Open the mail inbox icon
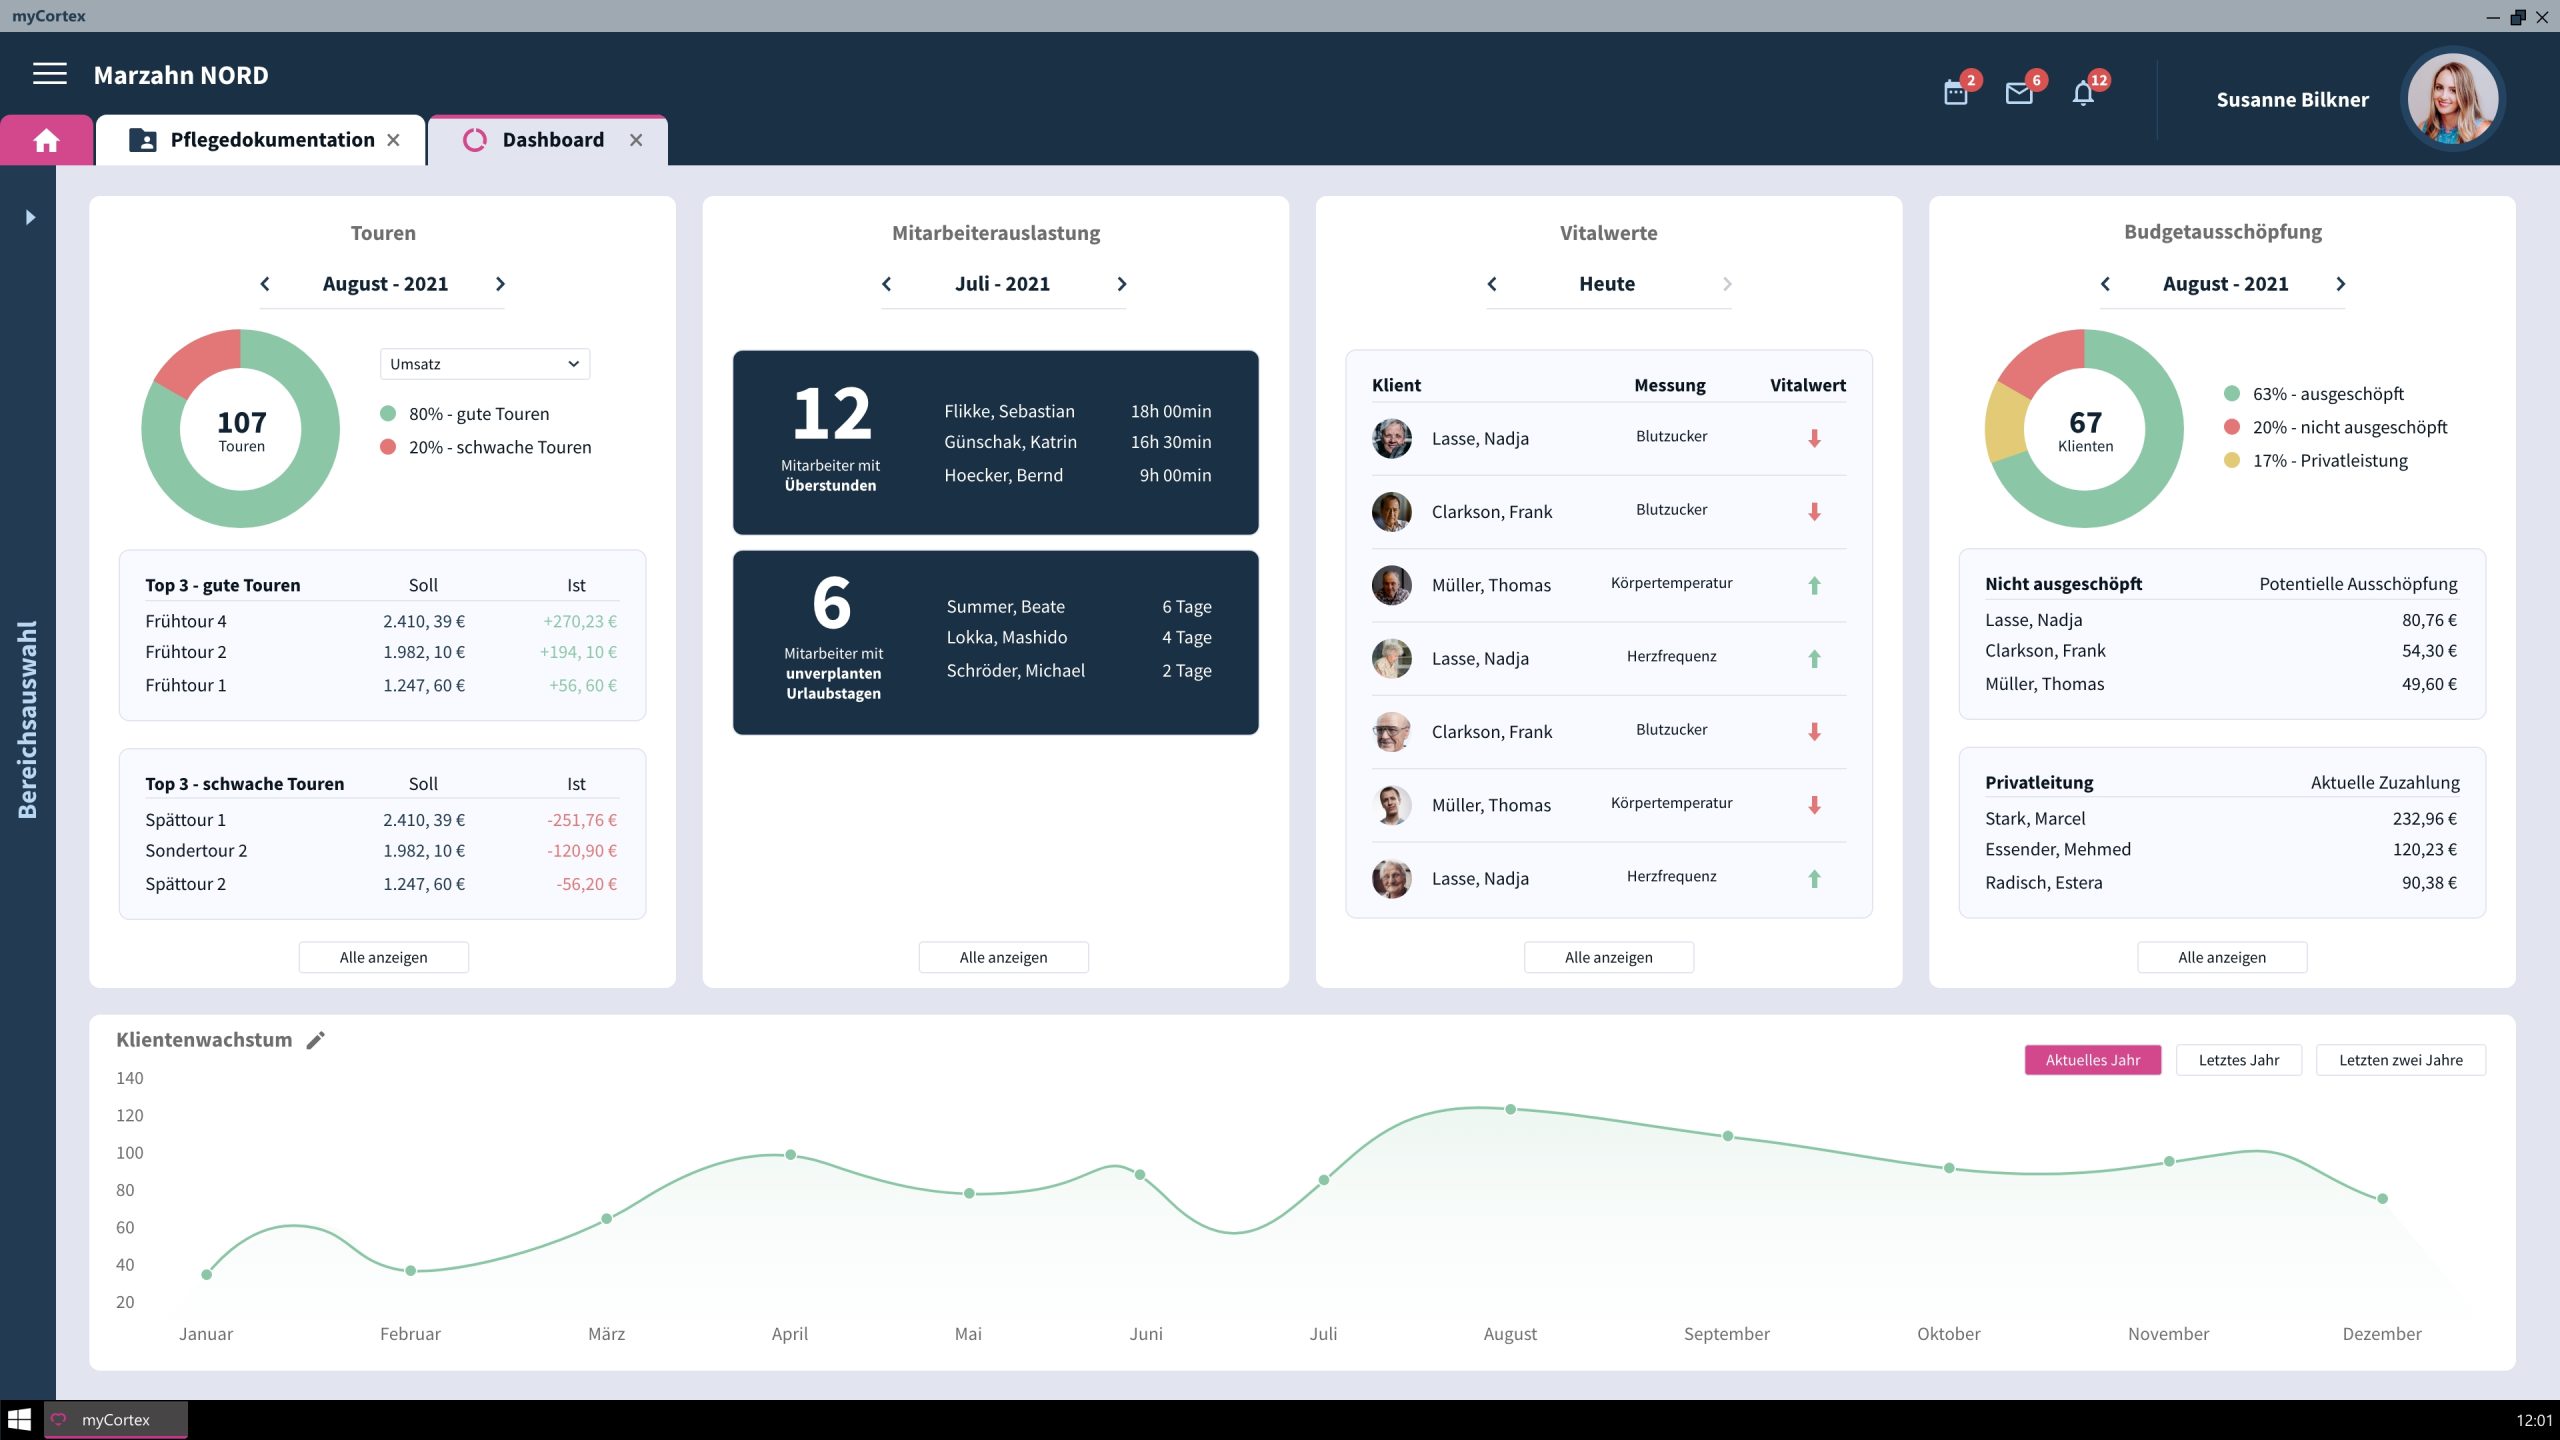This screenshot has height=1440, width=2560. point(2019,93)
